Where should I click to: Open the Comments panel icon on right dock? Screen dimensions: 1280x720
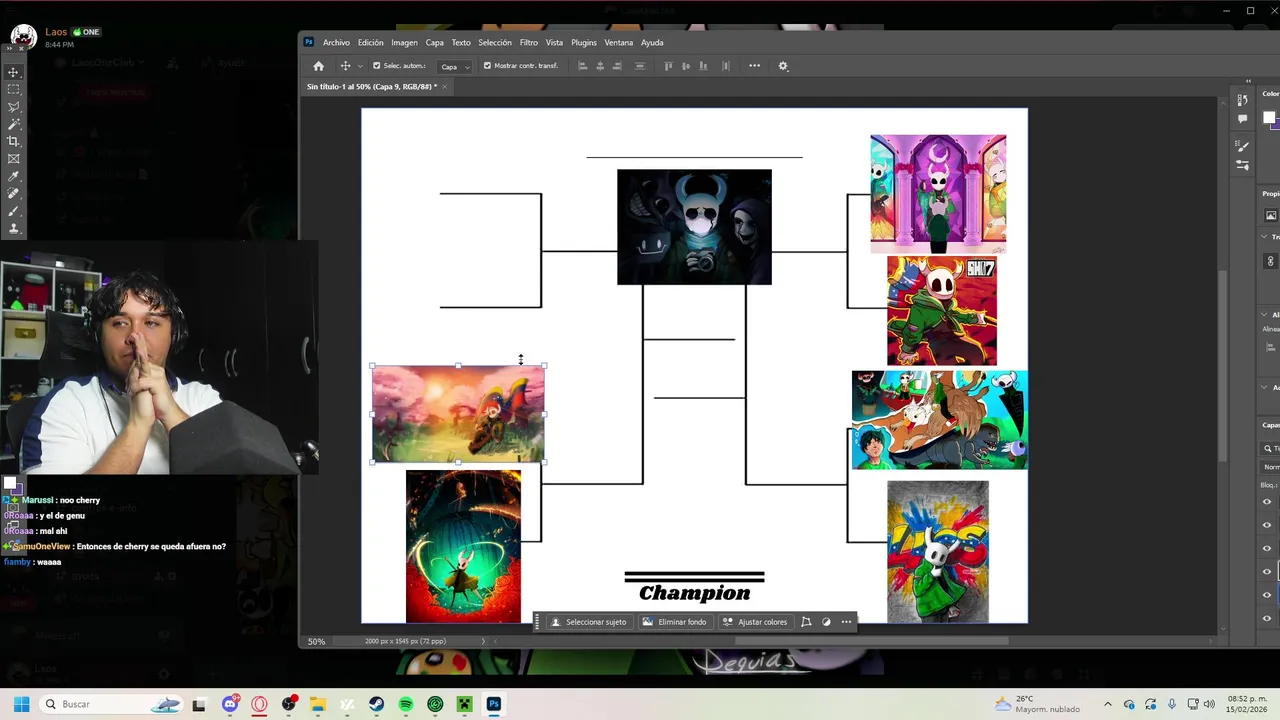[x=1242, y=118]
